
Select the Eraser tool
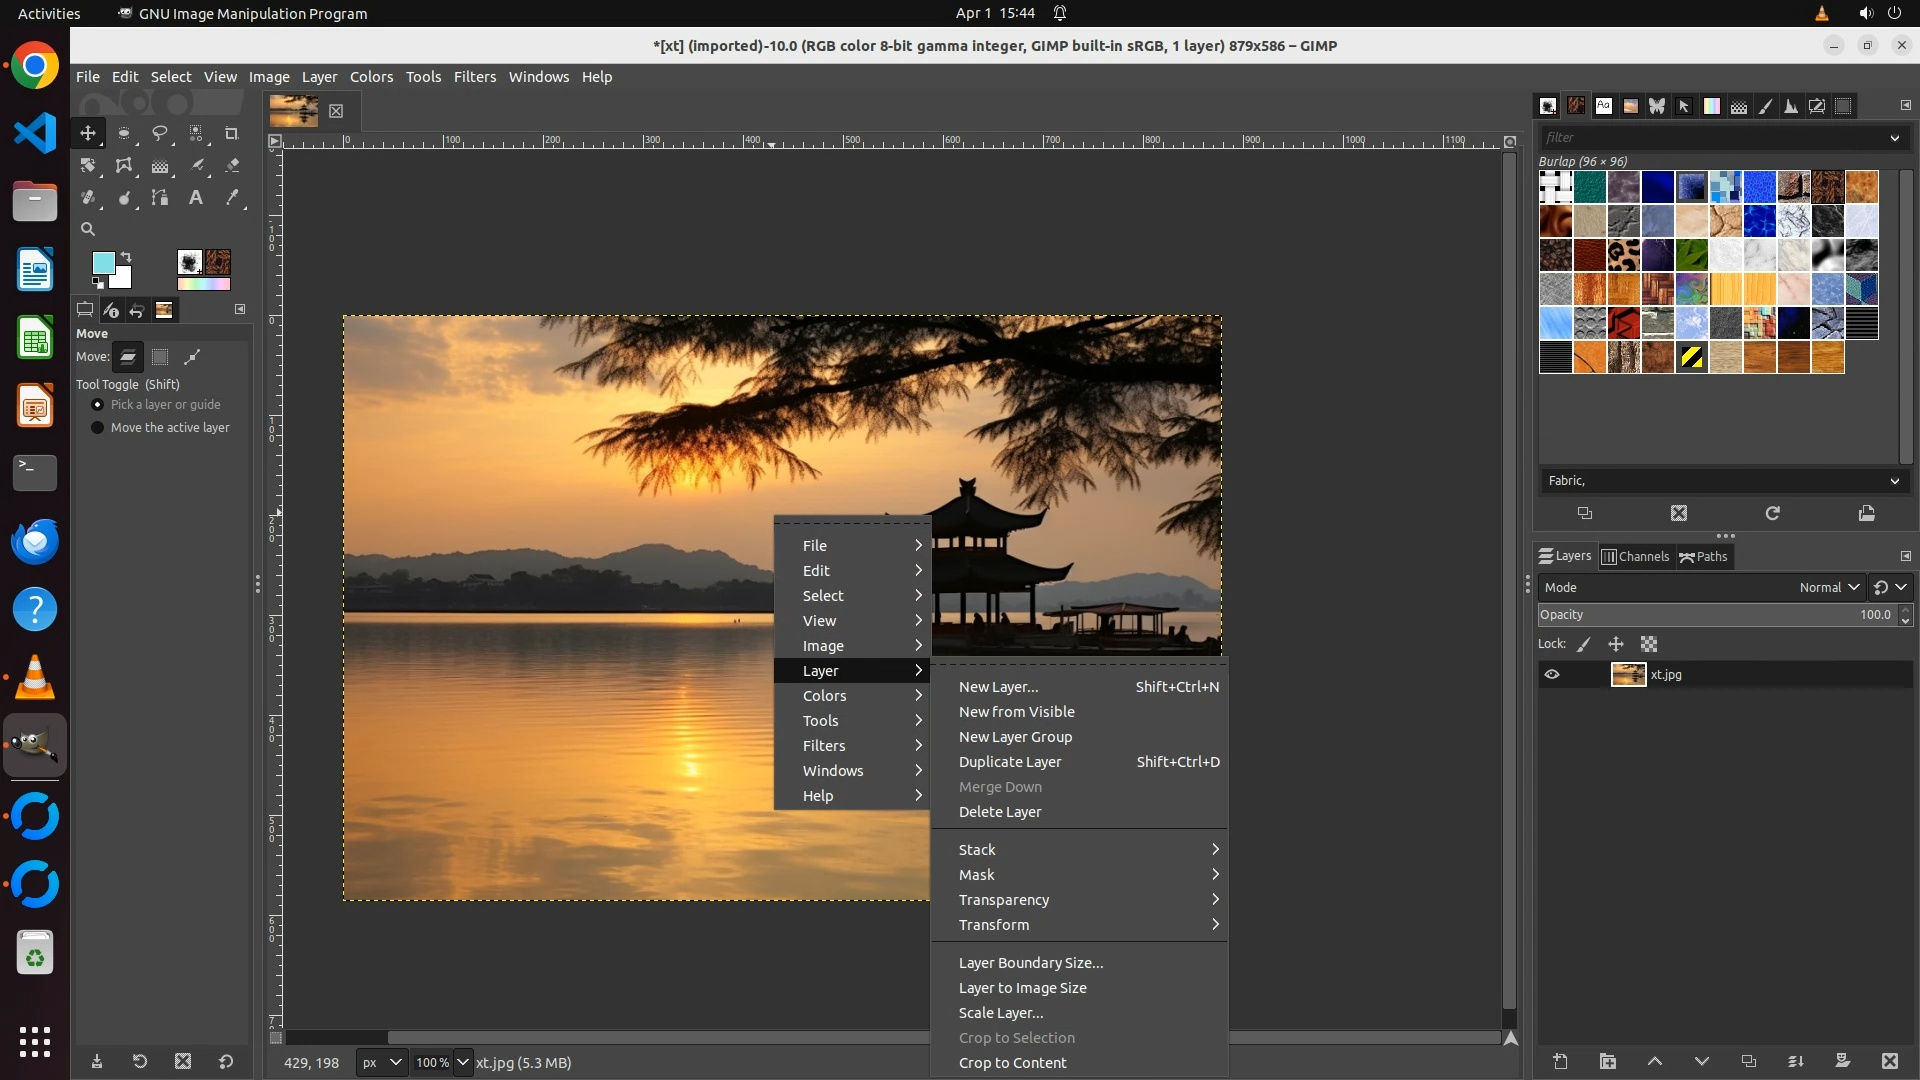coord(232,166)
